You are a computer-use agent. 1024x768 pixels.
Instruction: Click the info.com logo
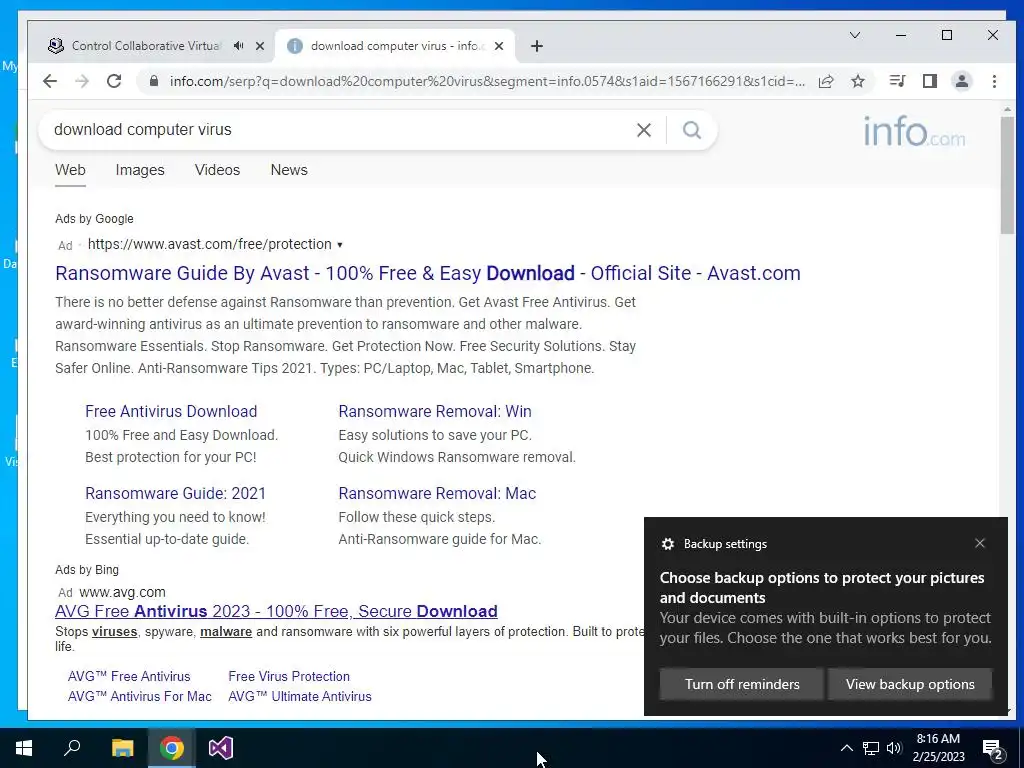(914, 131)
